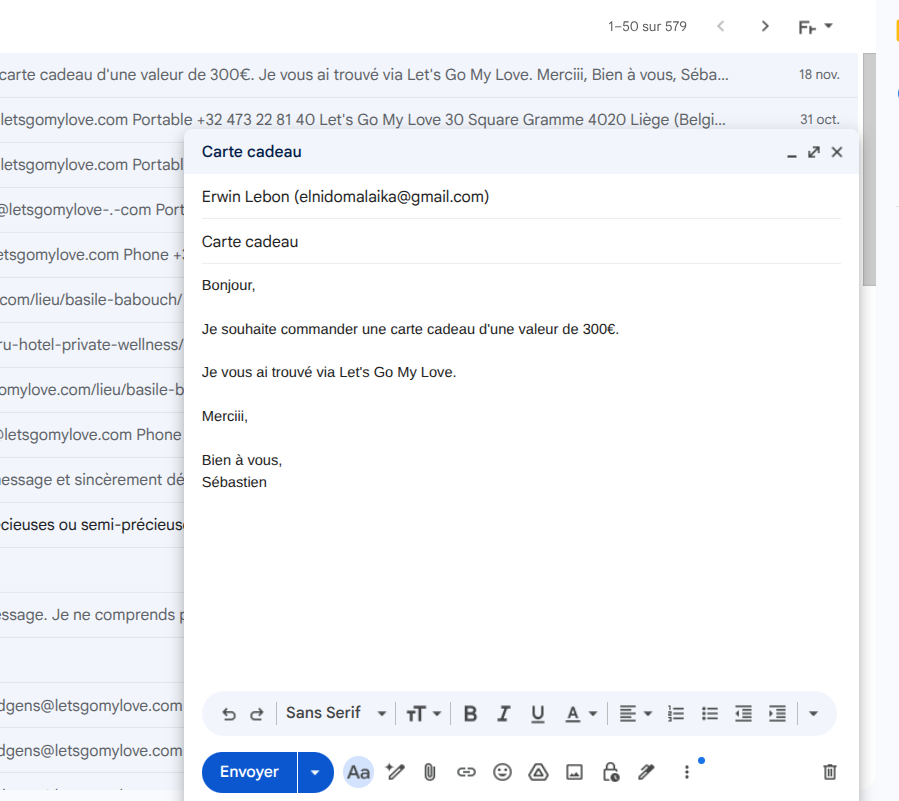Insert a photo with the image icon
The image size is (899, 801).
point(574,772)
